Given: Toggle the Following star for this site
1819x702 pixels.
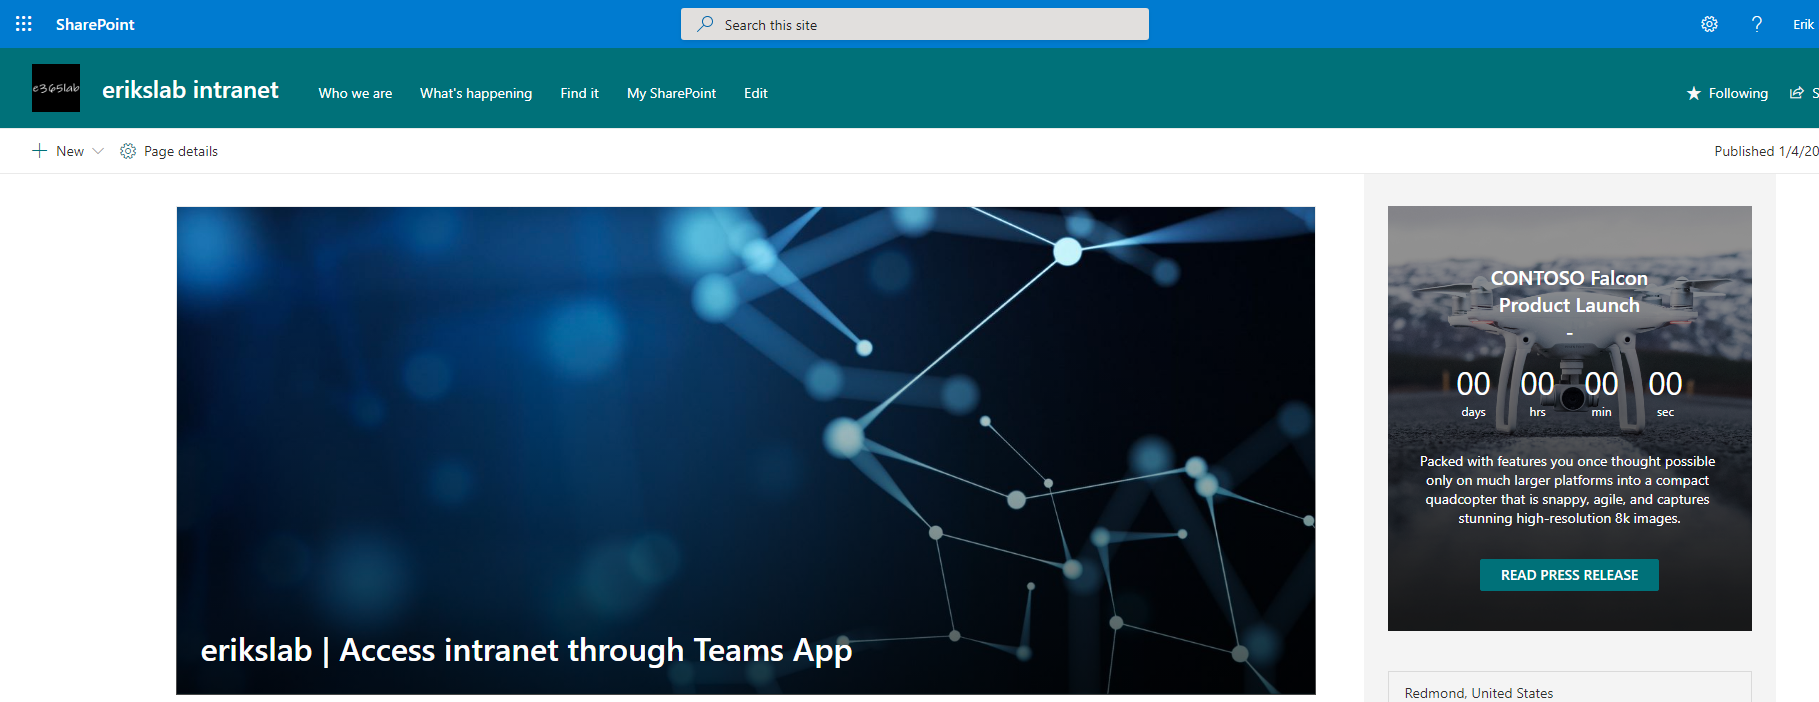Looking at the screenshot, I should 1694,93.
